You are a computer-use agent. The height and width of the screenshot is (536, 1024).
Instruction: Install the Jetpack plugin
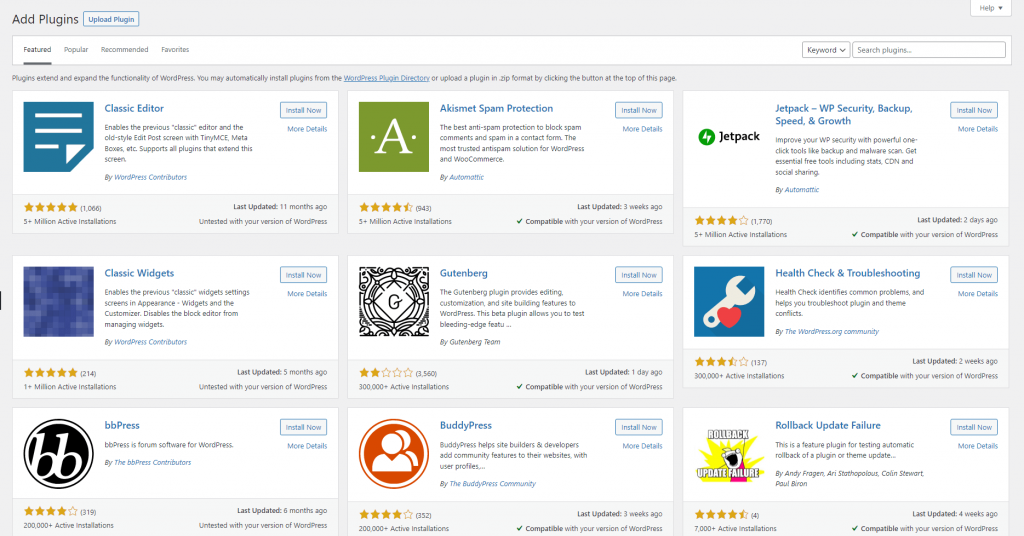(974, 110)
